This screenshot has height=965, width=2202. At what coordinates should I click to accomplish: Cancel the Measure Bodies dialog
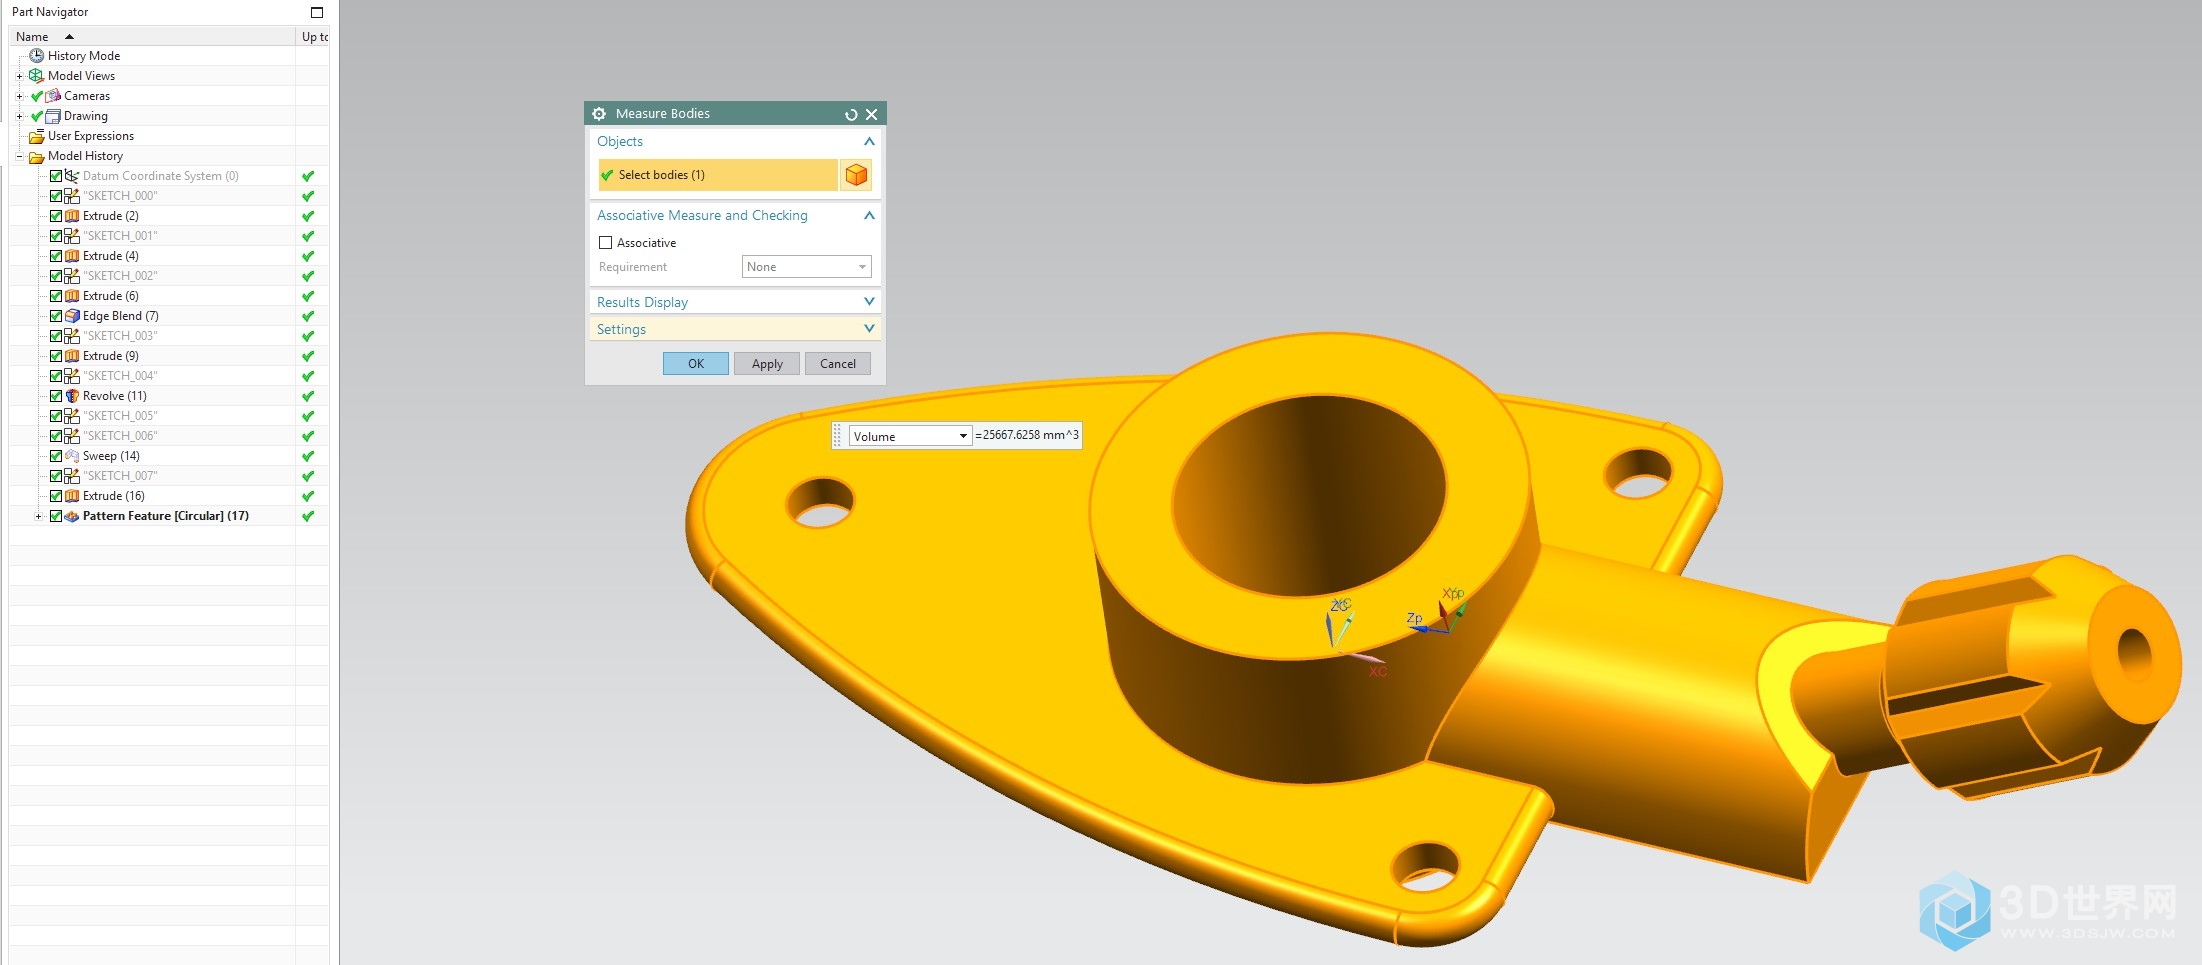pyautogui.click(x=838, y=364)
